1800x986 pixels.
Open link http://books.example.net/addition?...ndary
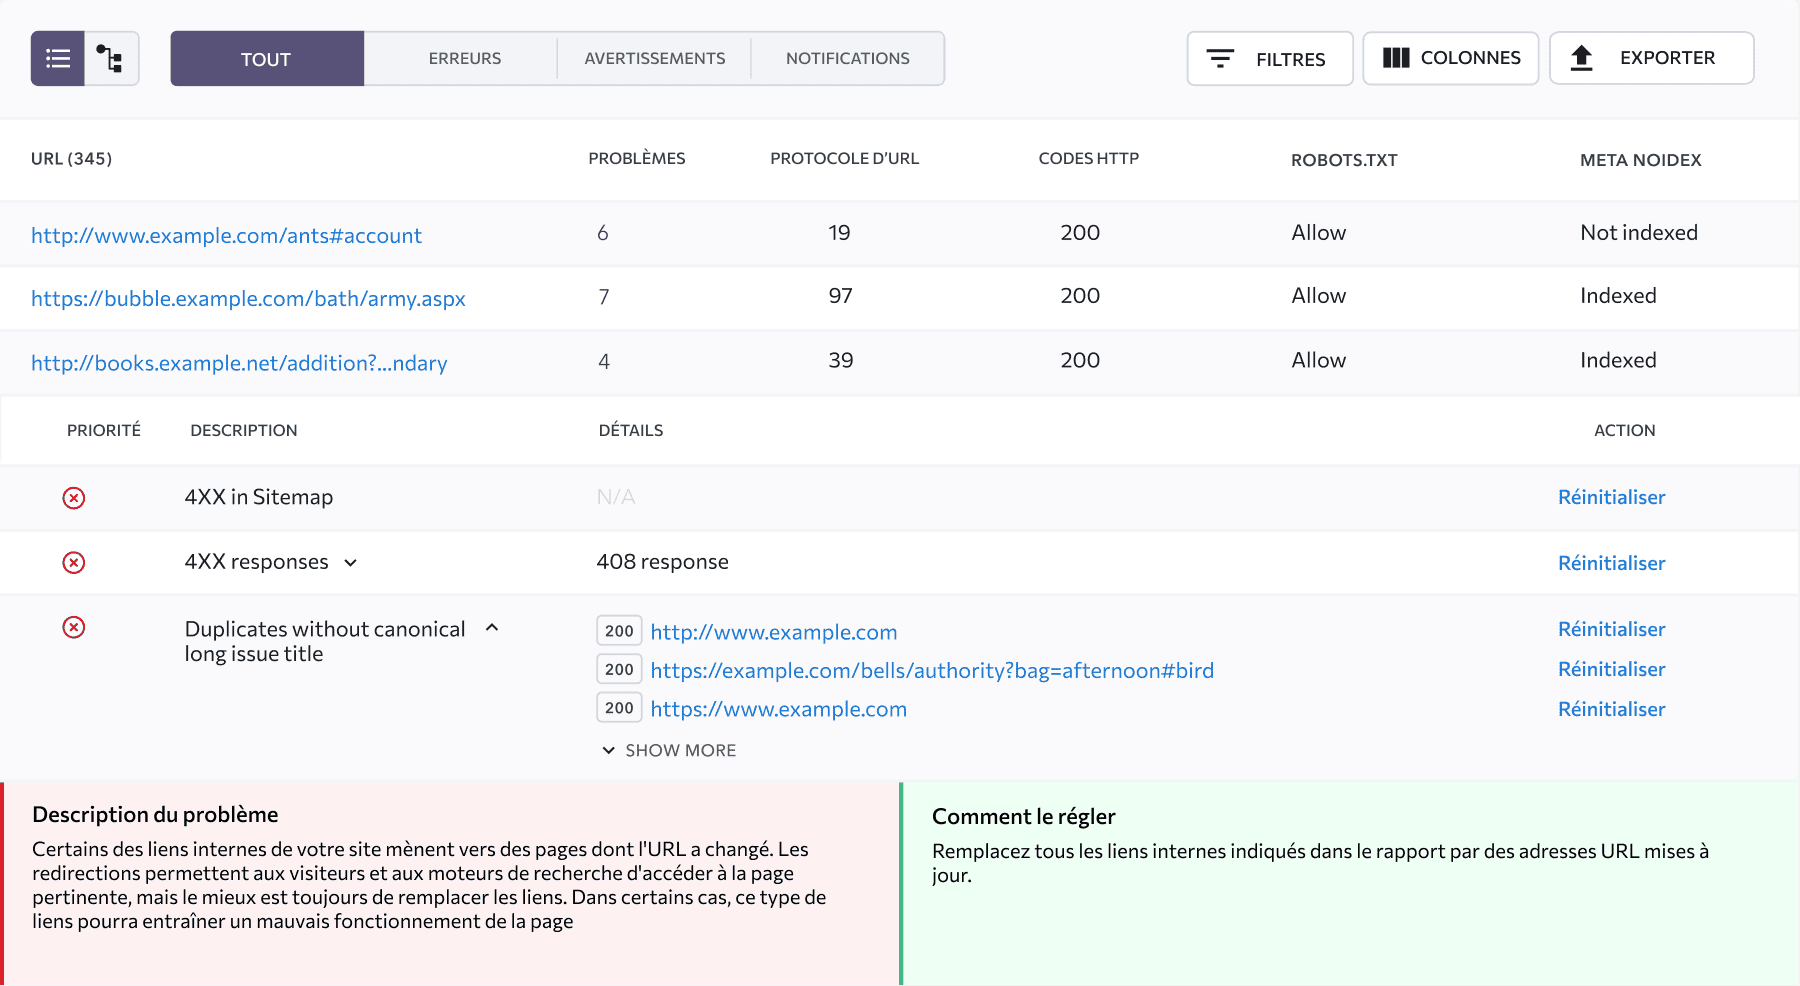click(x=239, y=363)
